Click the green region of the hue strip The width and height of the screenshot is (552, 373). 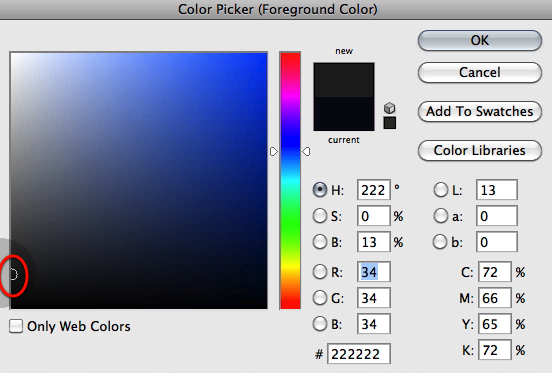[x=290, y=225]
